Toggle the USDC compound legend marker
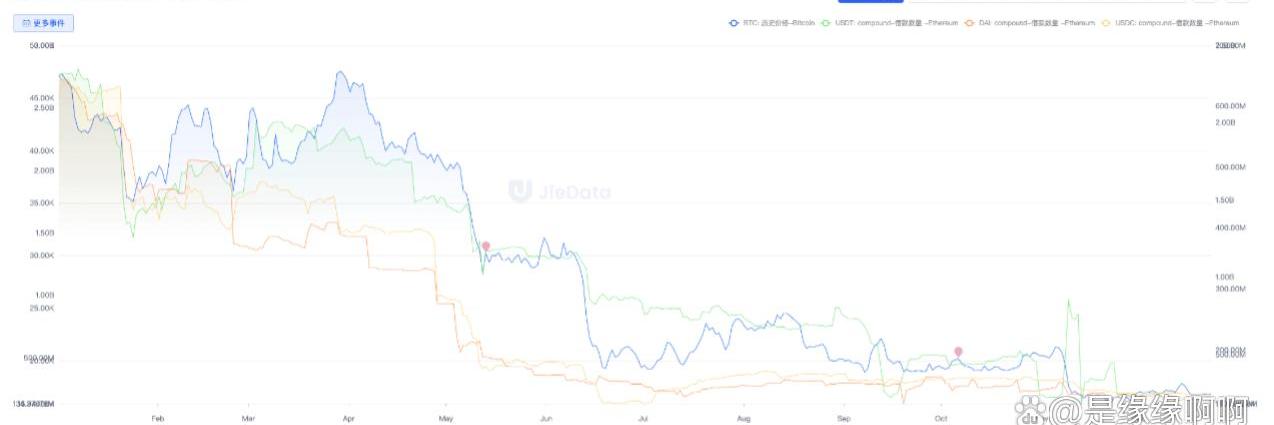Image resolution: width=1274 pixels, height=425 pixels. [1106, 22]
